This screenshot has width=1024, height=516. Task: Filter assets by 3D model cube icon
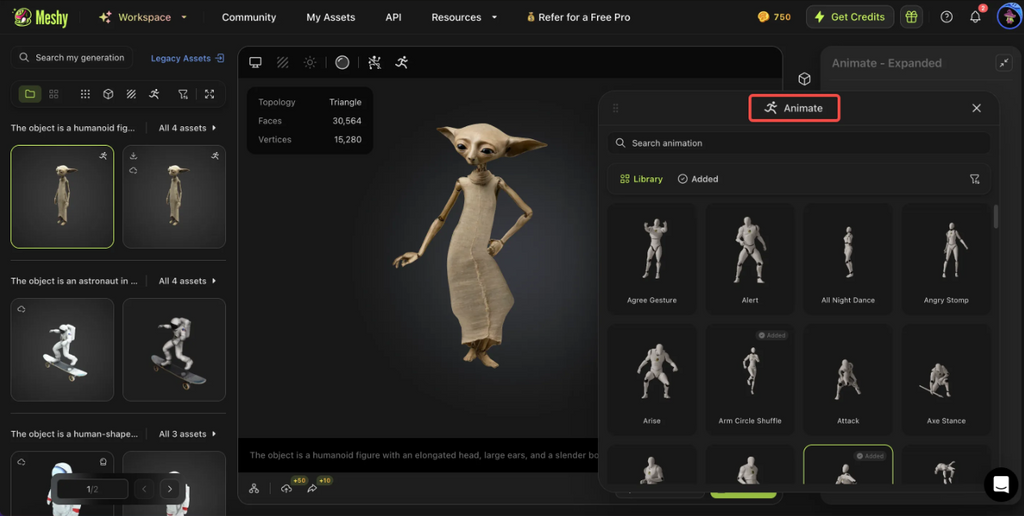coord(108,94)
